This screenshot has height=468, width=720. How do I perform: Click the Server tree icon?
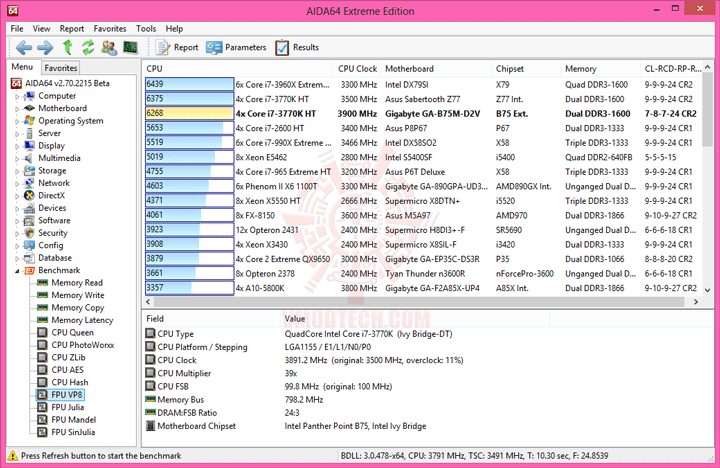[29, 133]
